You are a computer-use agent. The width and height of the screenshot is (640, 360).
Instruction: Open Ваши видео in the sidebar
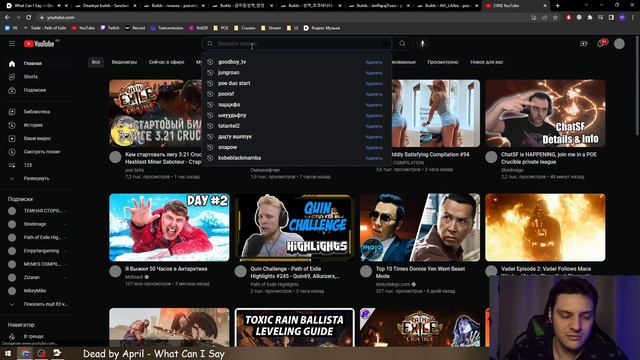click(37, 138)
